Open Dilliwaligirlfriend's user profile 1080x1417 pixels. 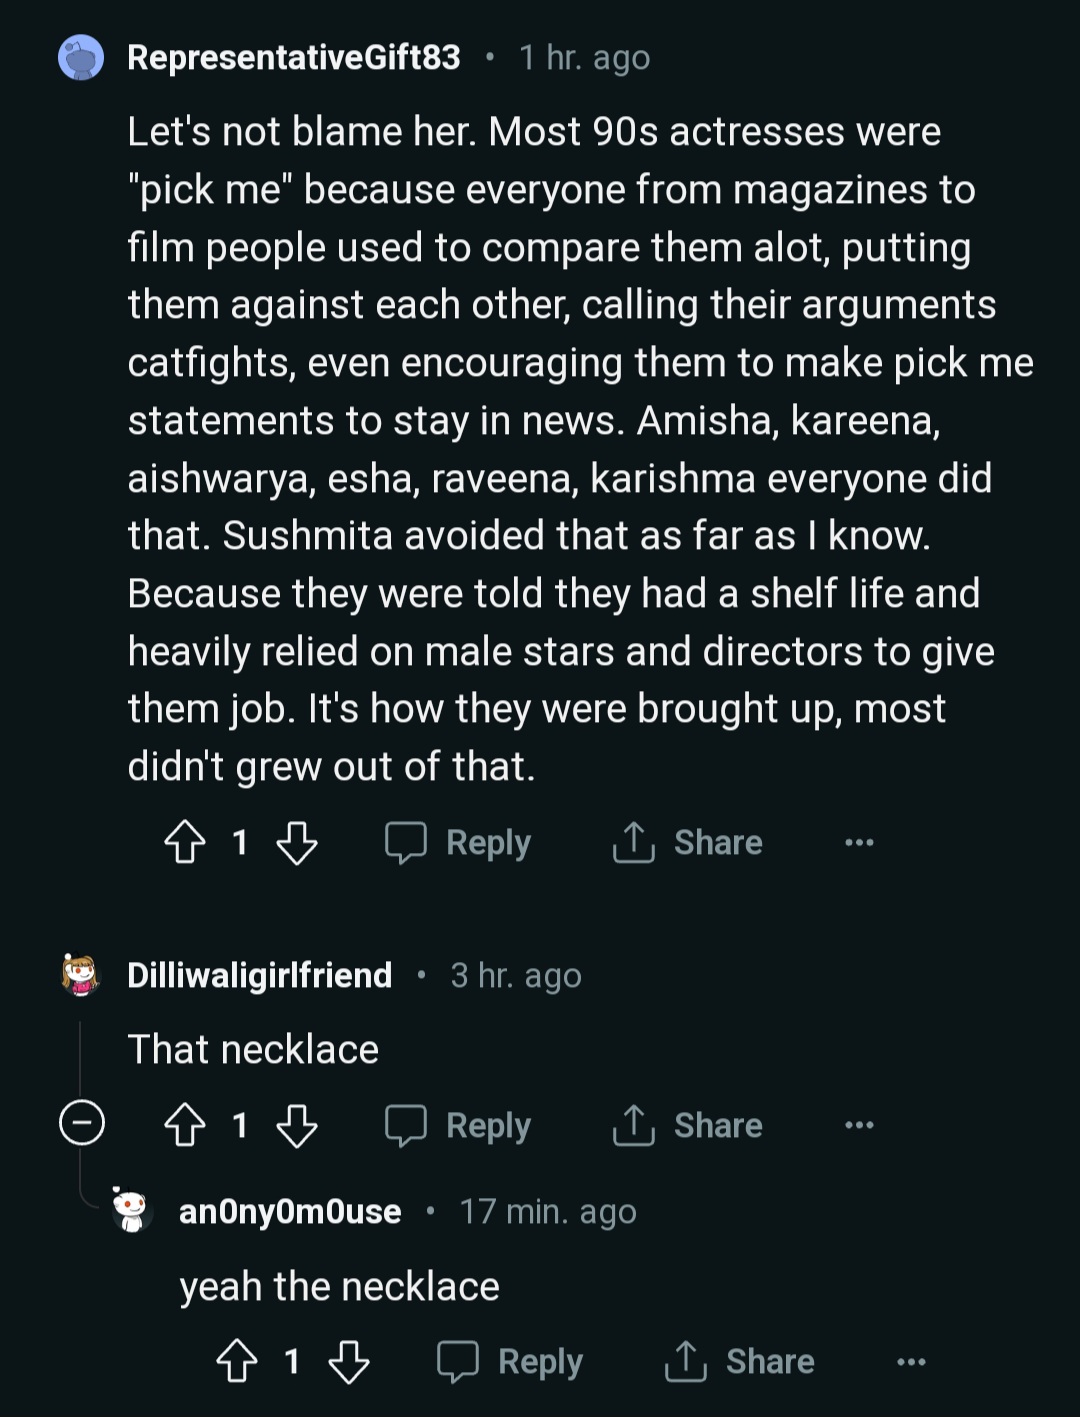[259, 975]
